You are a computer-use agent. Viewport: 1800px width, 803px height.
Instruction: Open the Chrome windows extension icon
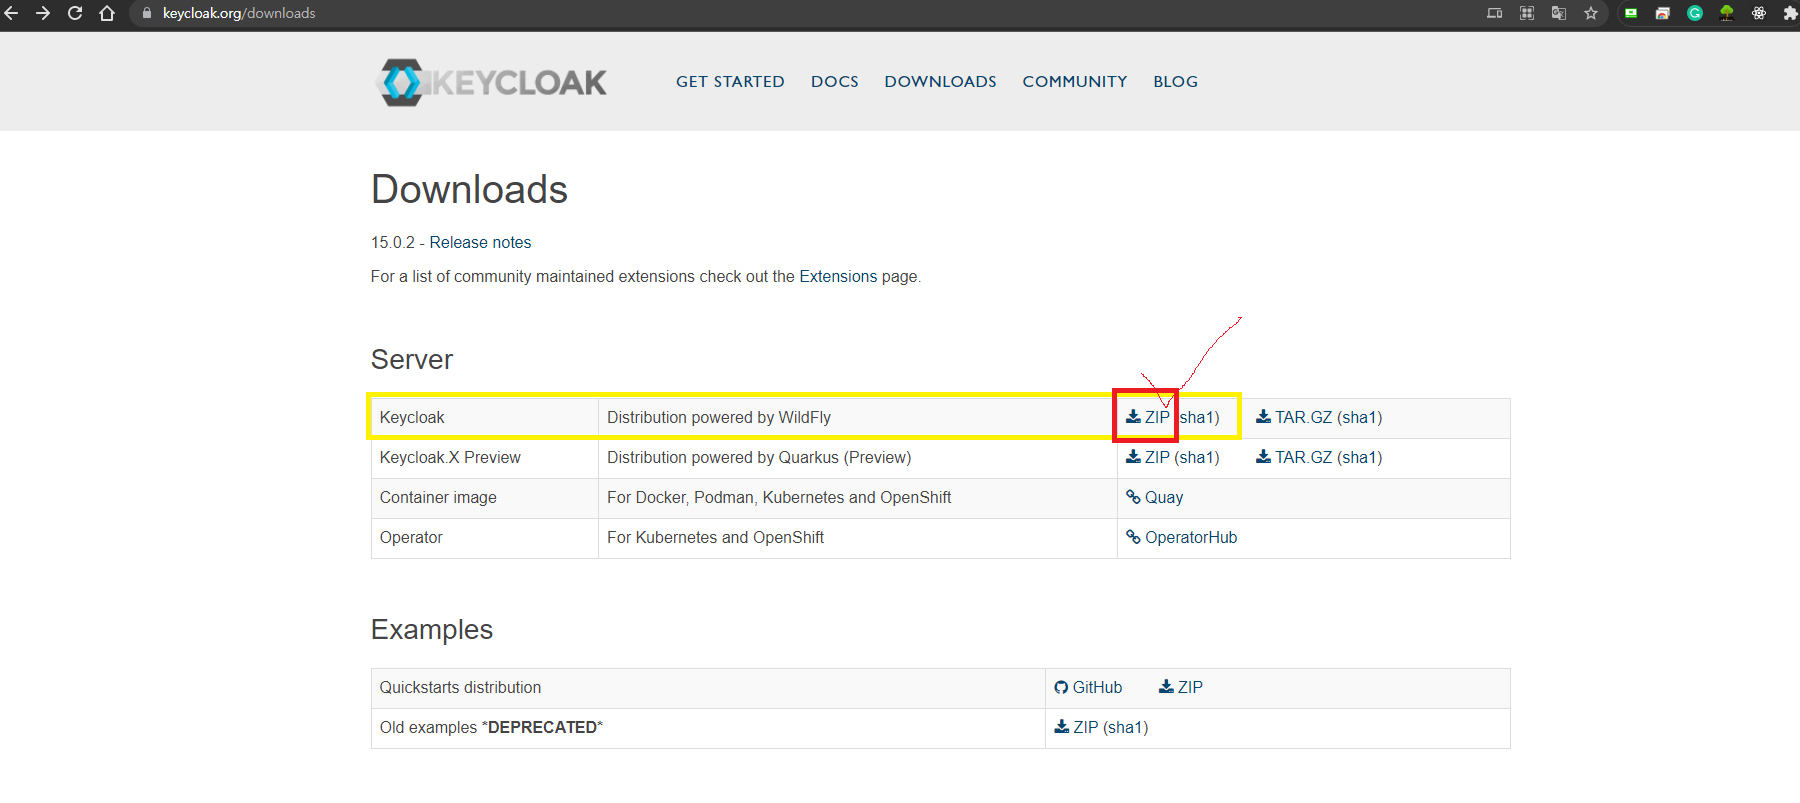coord(1663,13)
